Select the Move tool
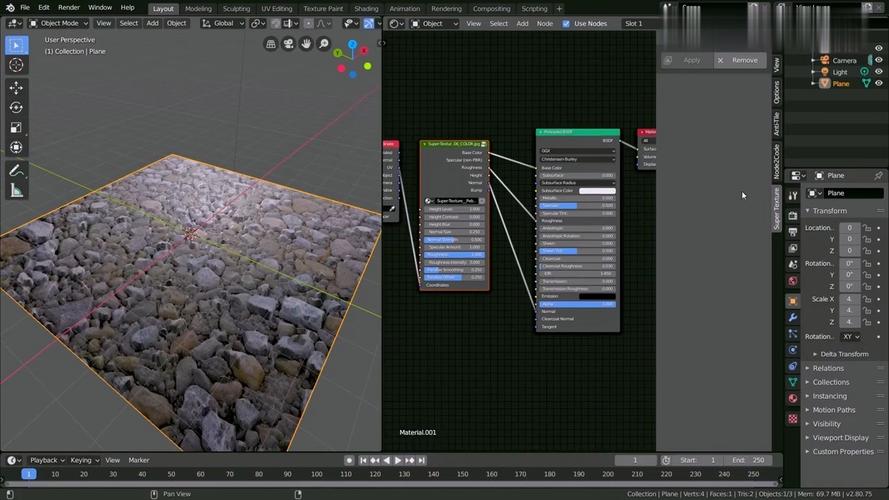This screenshot has width=889, height=500. pyautogui.click(x=16, y=87)
